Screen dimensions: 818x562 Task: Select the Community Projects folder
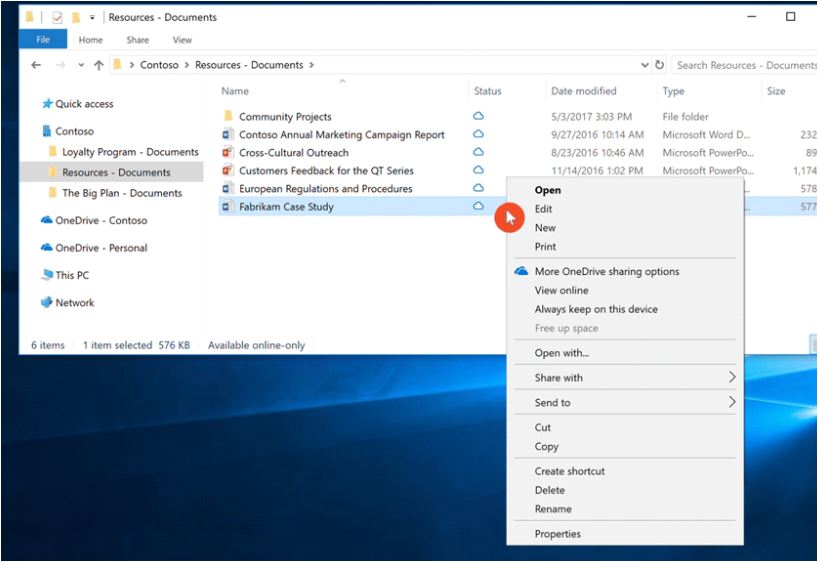coord(285,116)
